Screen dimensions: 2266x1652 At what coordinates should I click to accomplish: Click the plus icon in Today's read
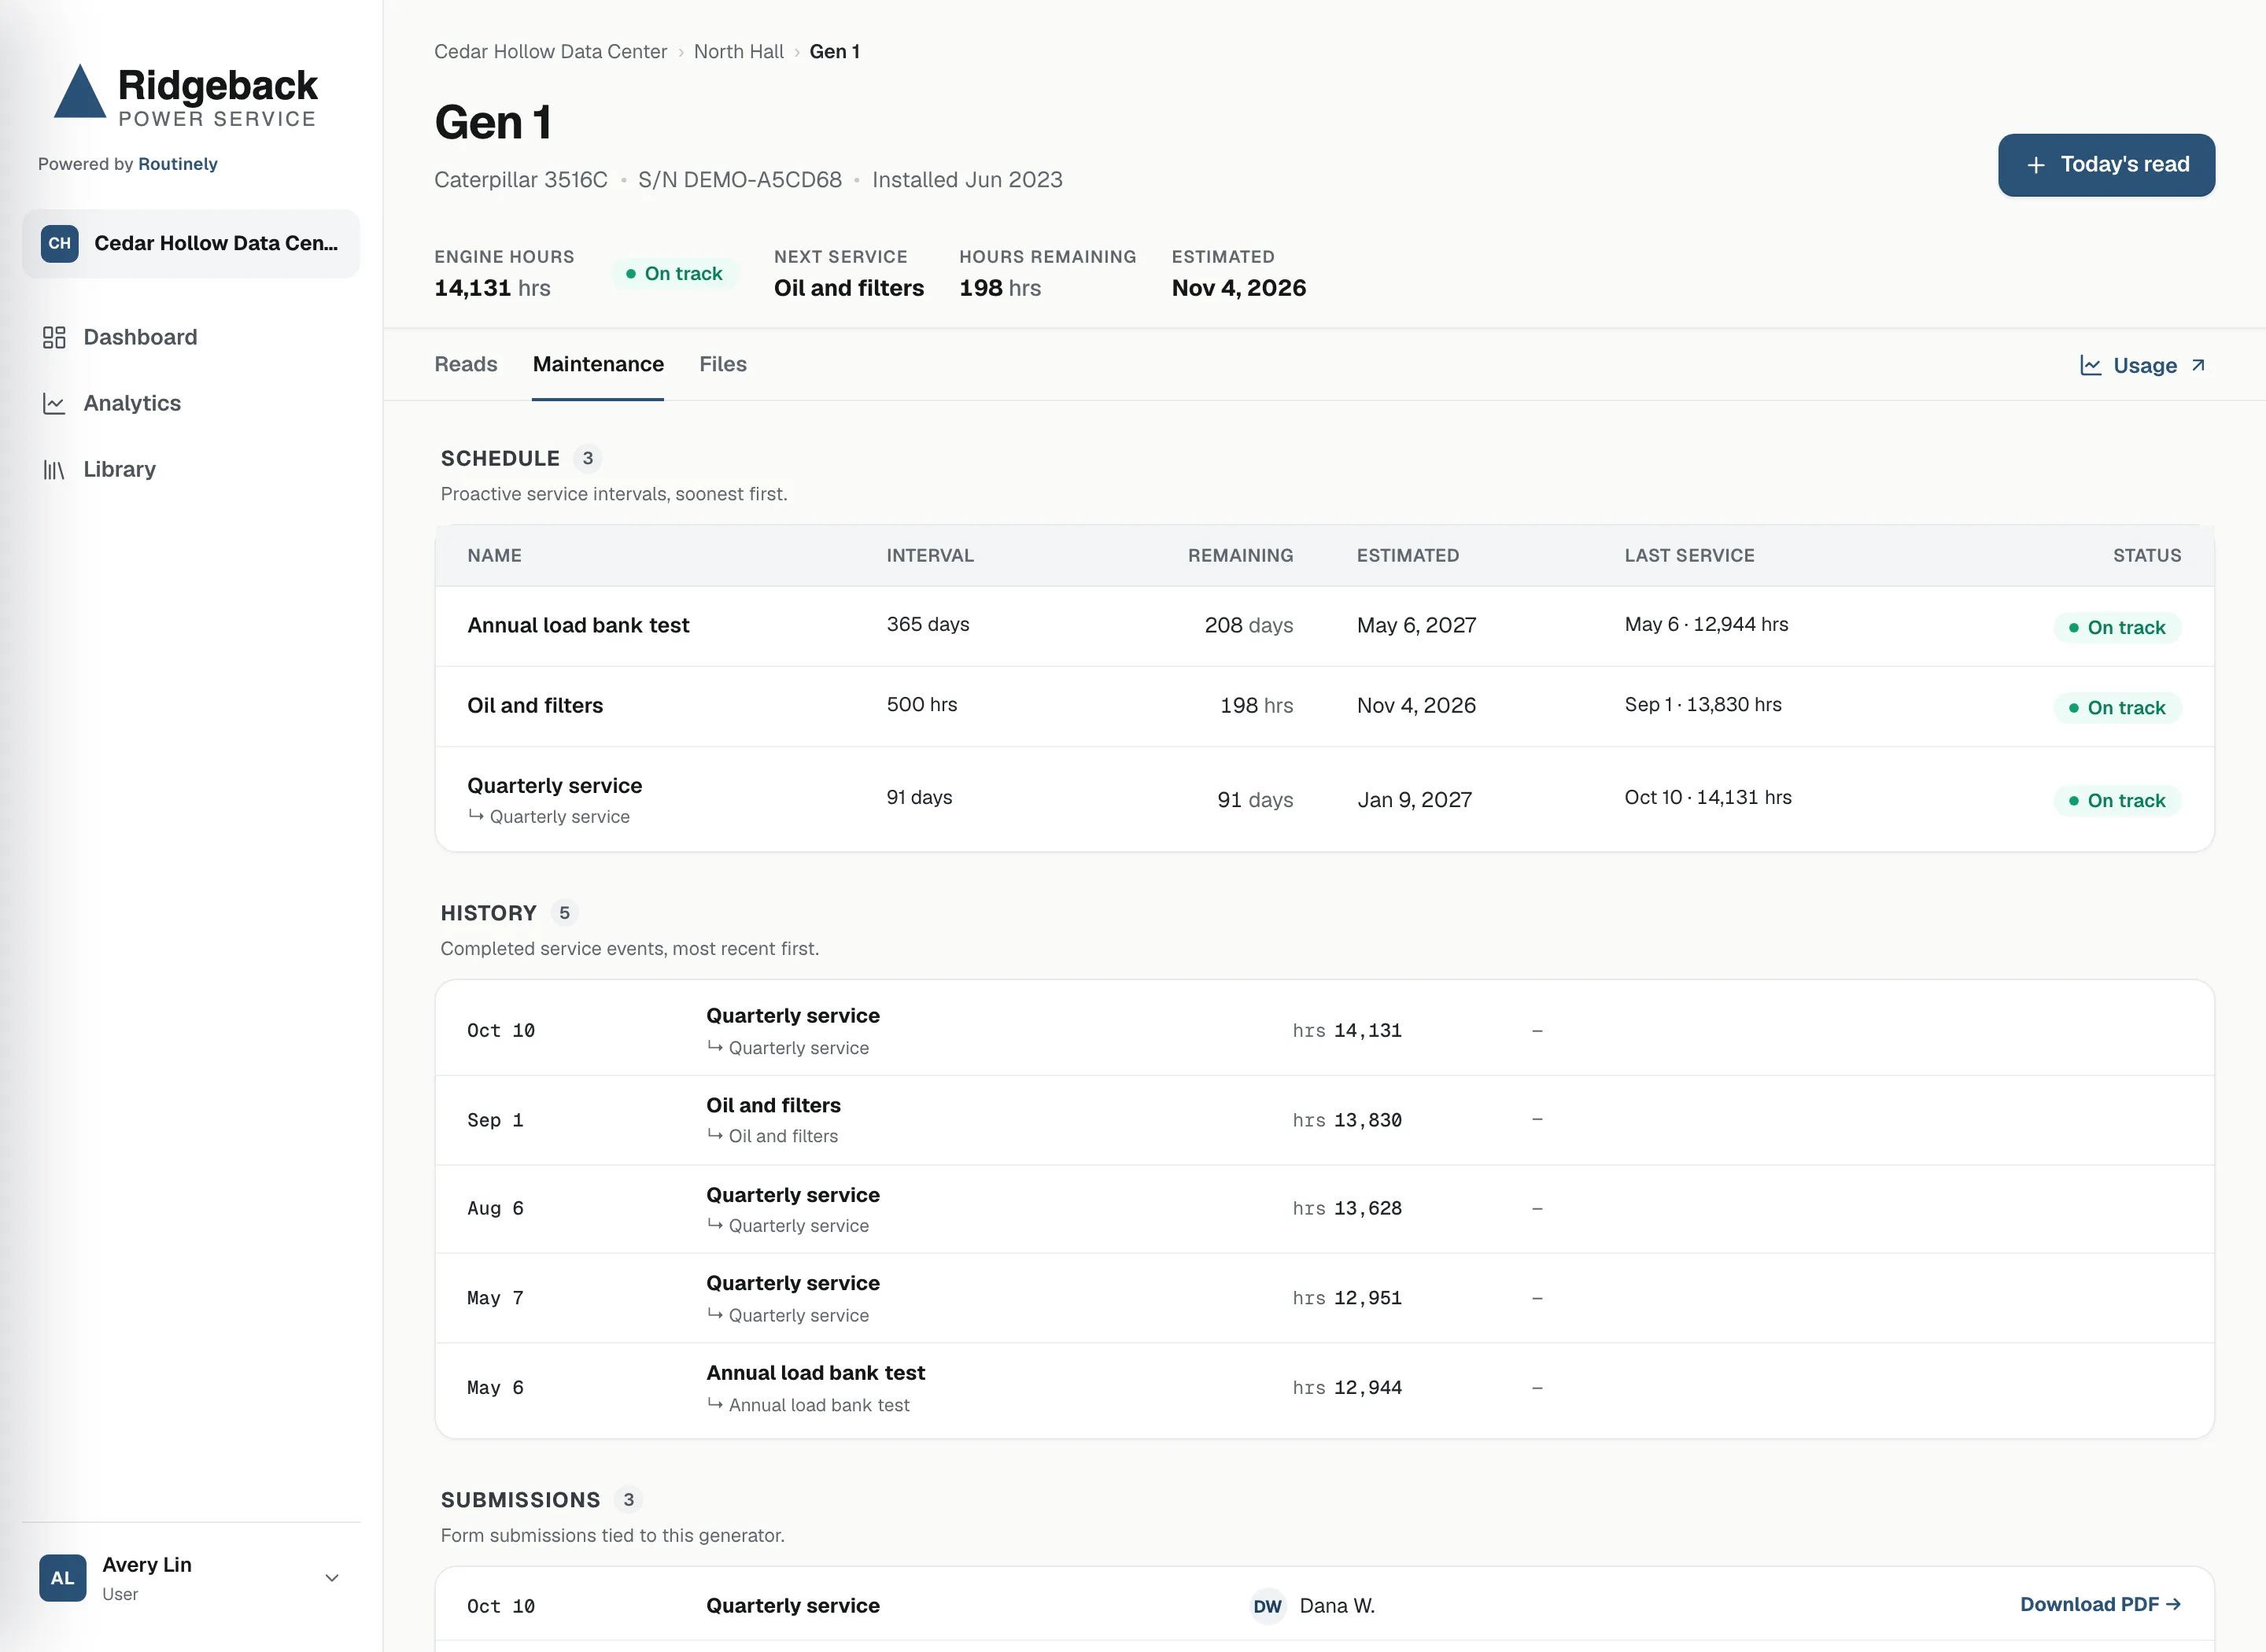(2036, 165)
